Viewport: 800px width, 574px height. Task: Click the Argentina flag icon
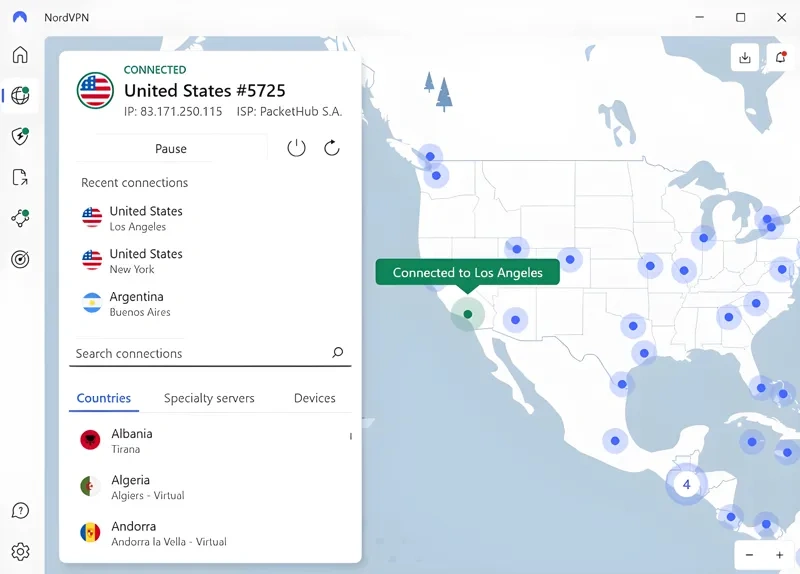click(x=92, y=303)
